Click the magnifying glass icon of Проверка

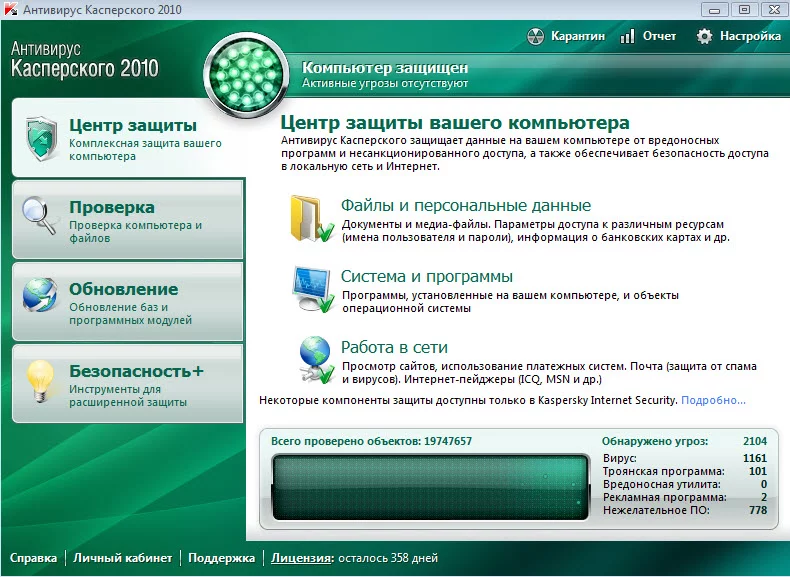39,216
